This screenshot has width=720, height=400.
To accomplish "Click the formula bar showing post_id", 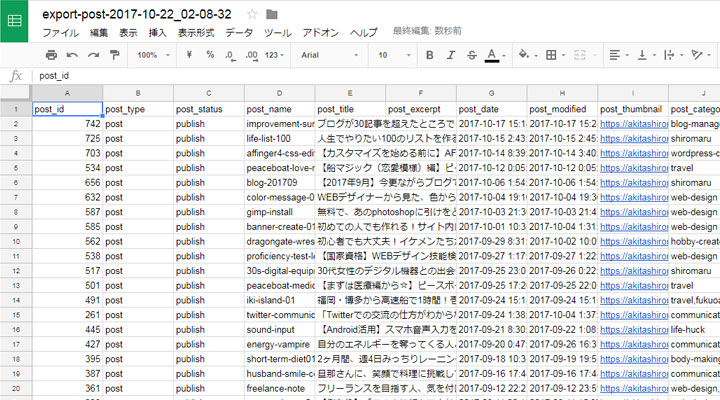I will (376, 76).
